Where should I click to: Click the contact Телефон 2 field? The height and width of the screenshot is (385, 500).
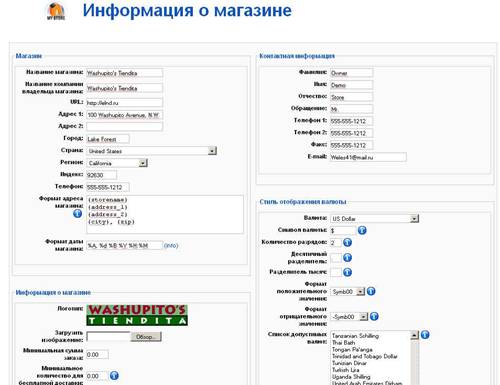[351, 133]
